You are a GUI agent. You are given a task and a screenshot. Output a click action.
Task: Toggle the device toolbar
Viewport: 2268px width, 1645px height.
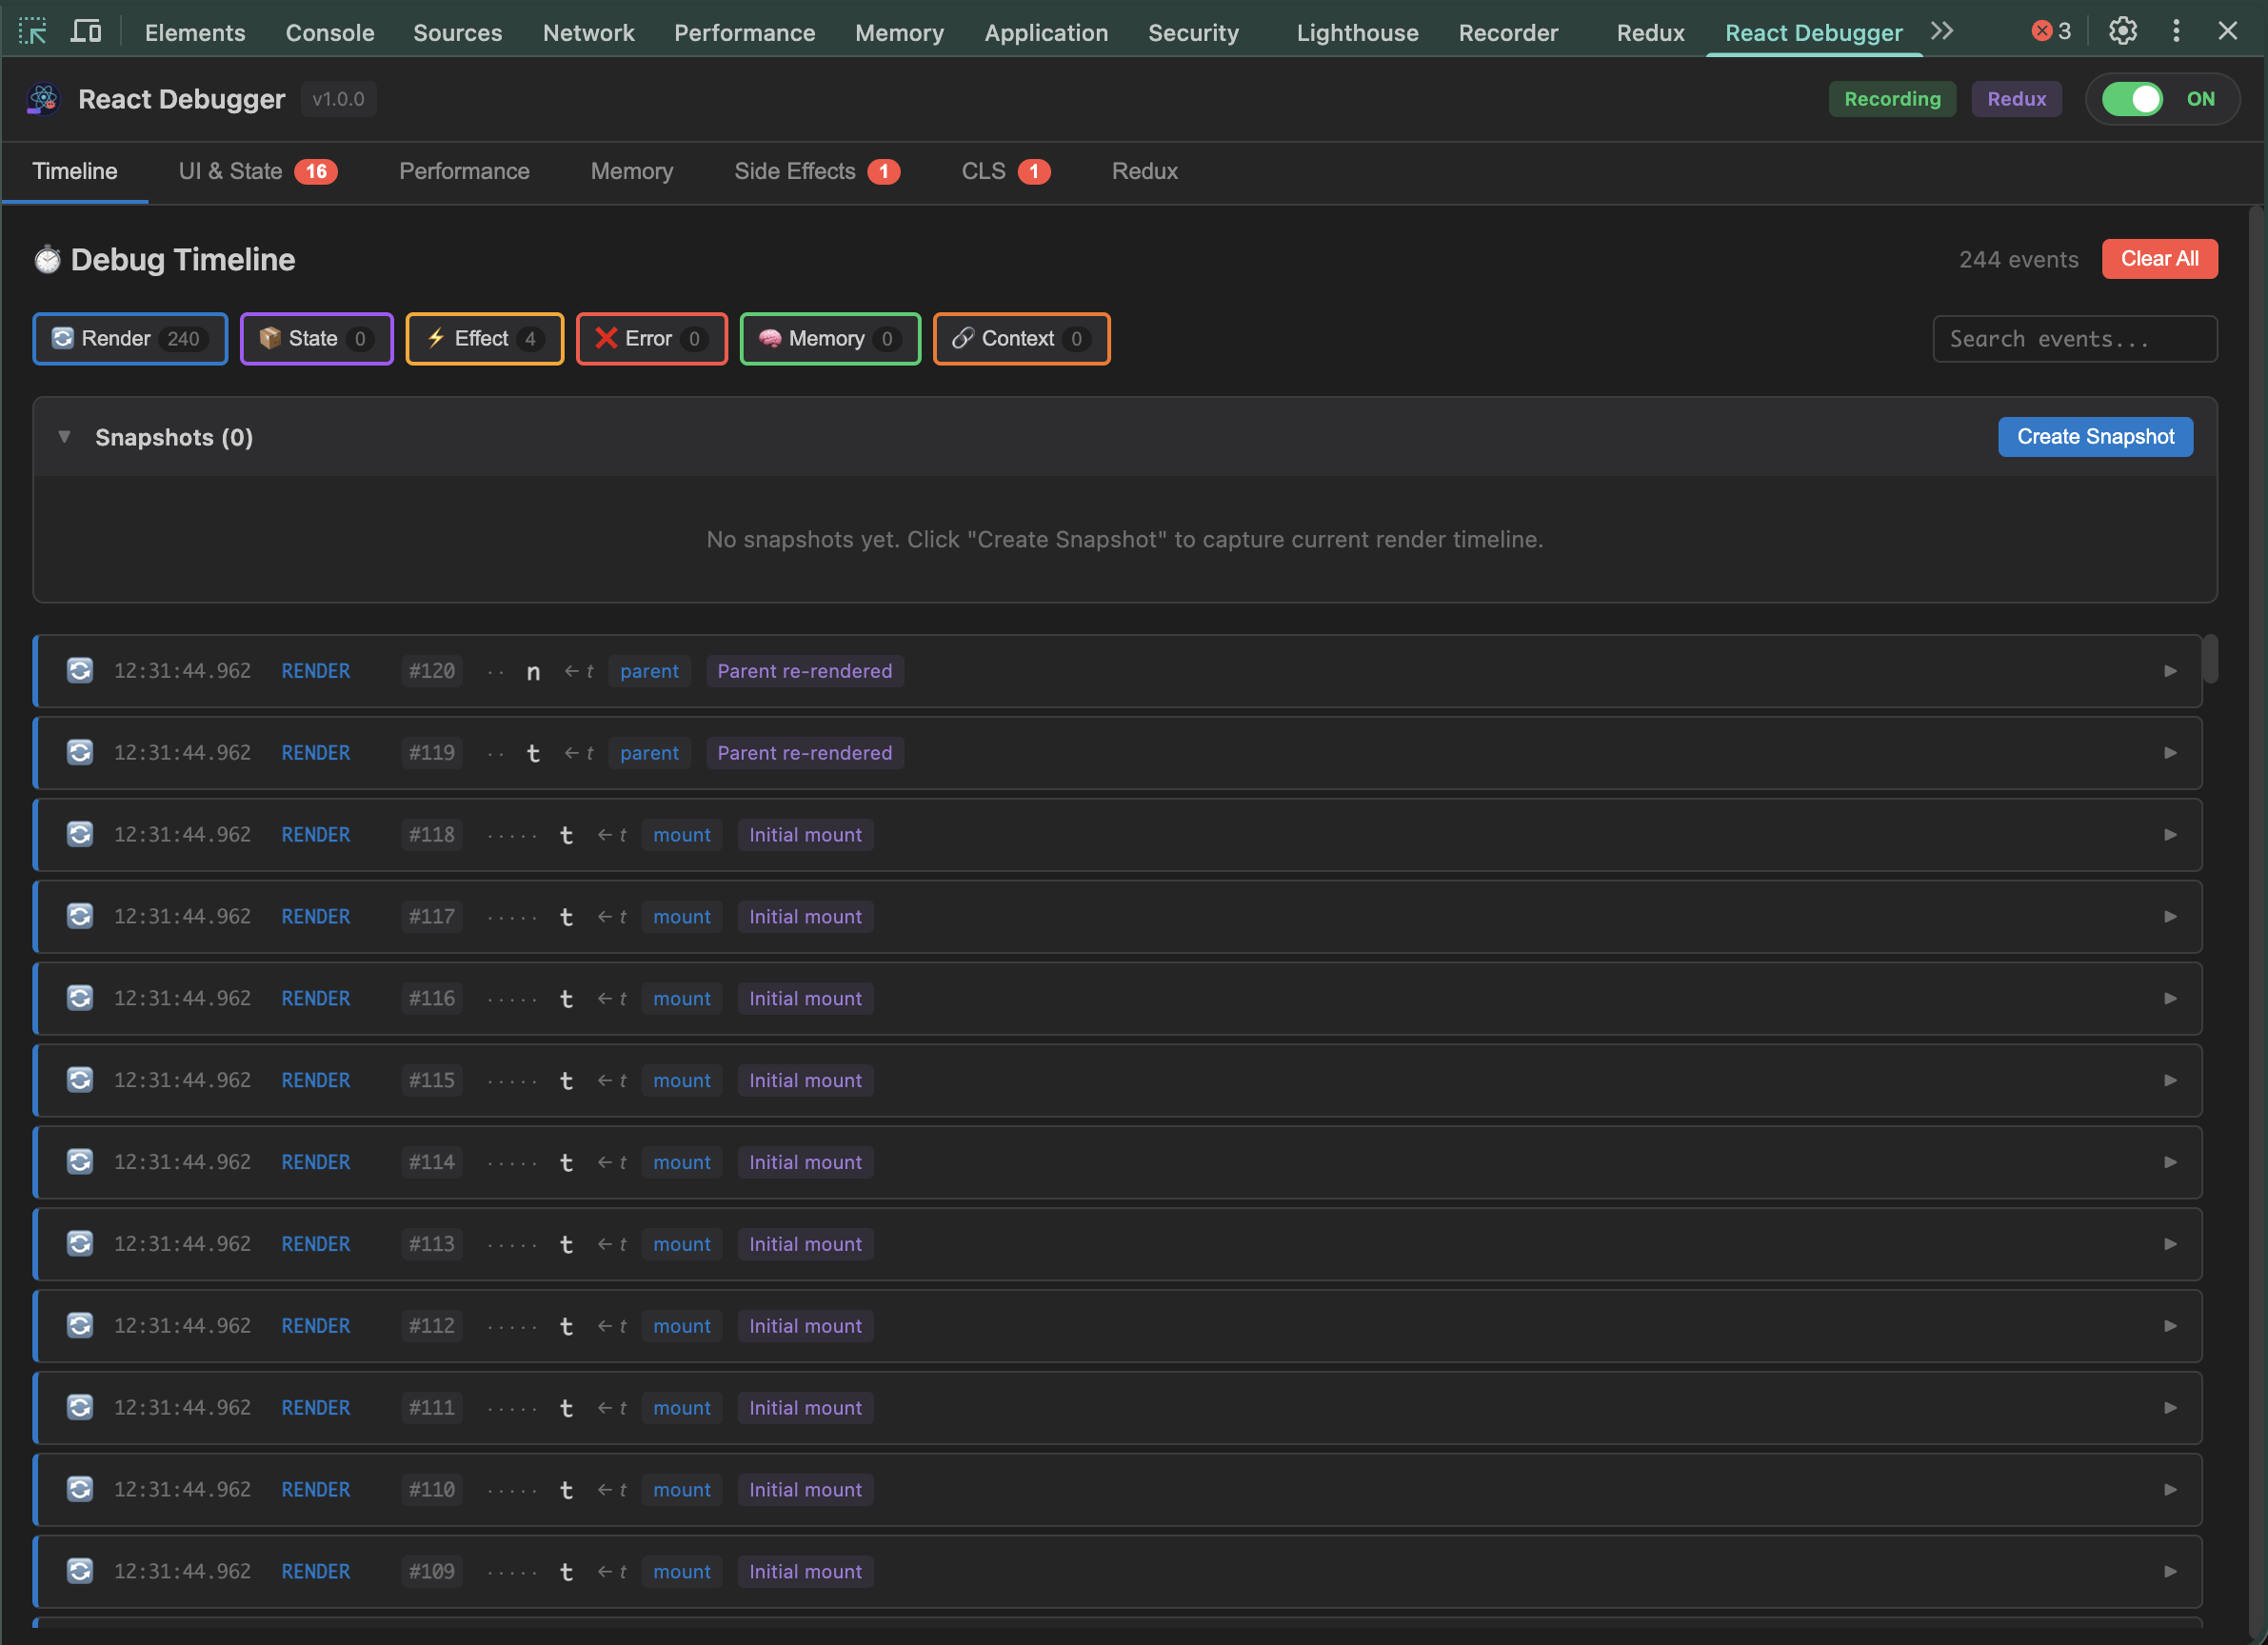[86, 30]
